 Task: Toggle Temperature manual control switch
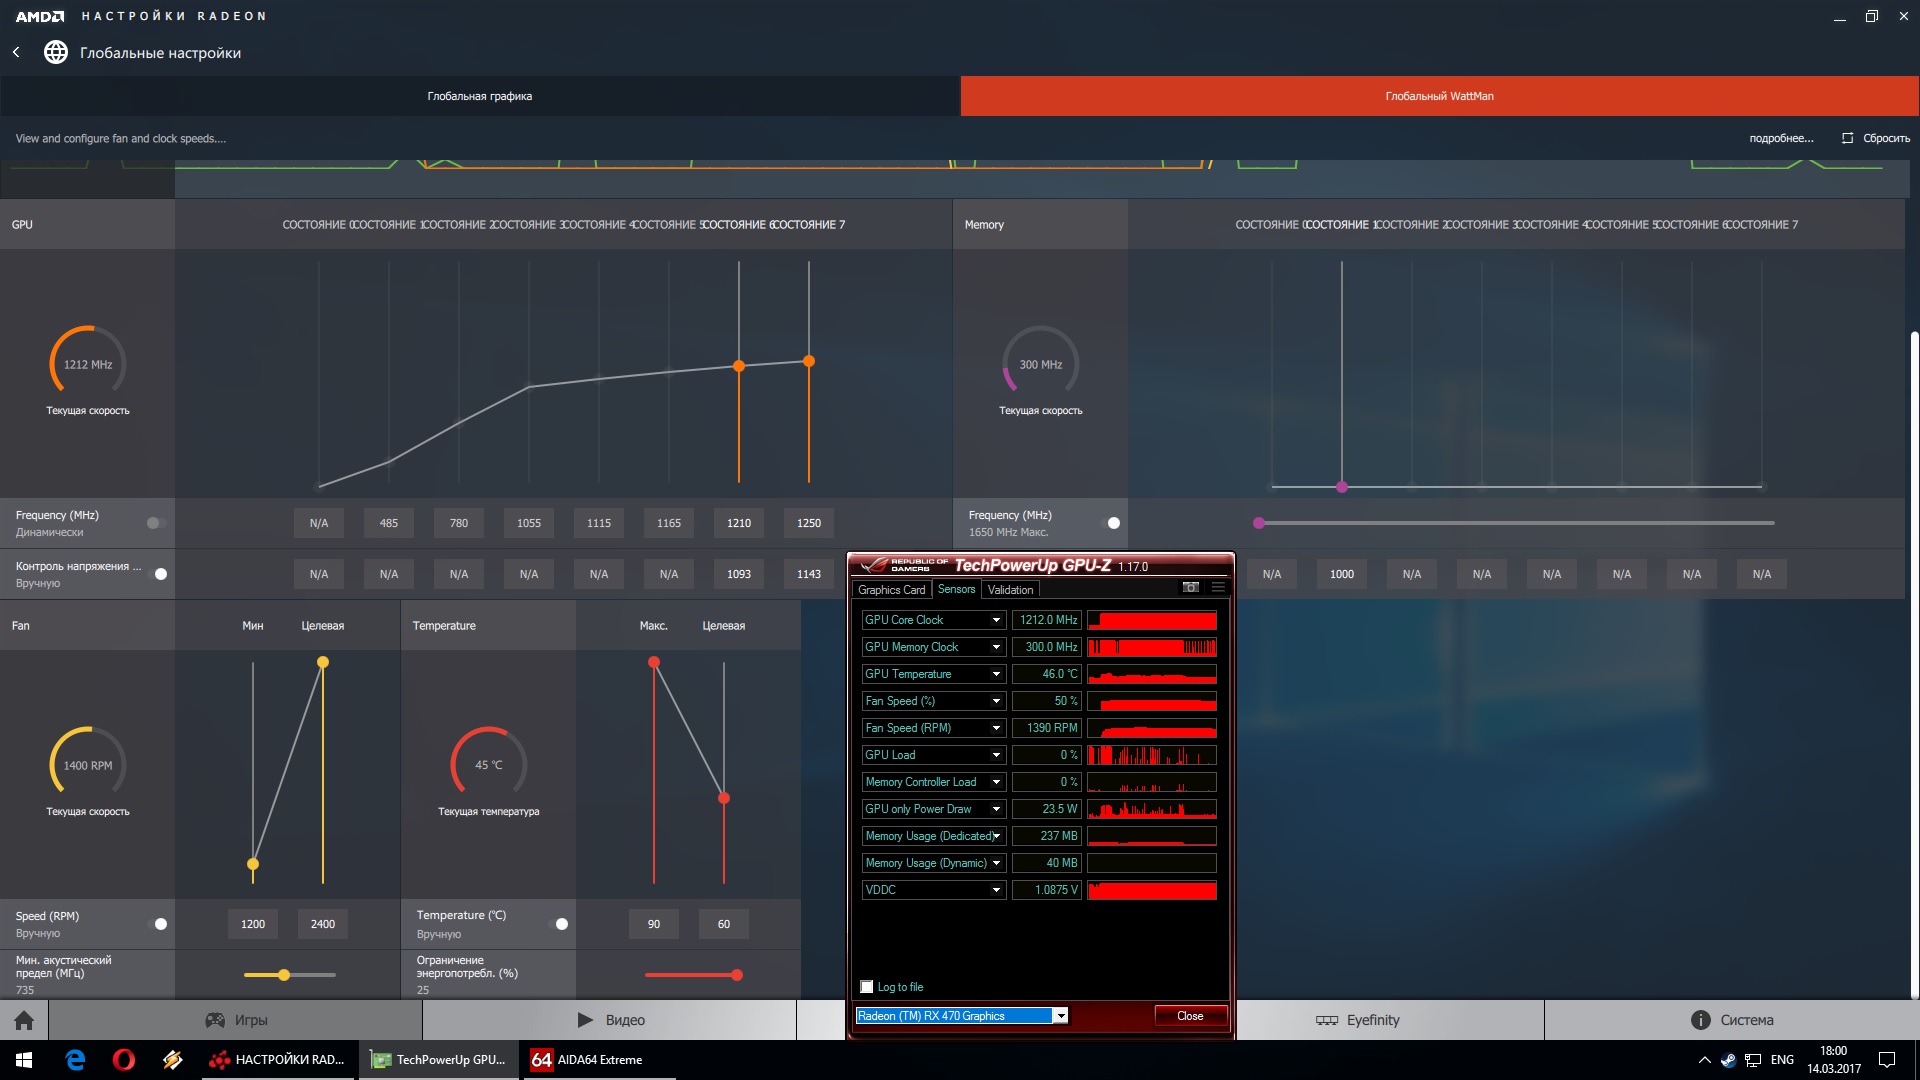point(559,924)
